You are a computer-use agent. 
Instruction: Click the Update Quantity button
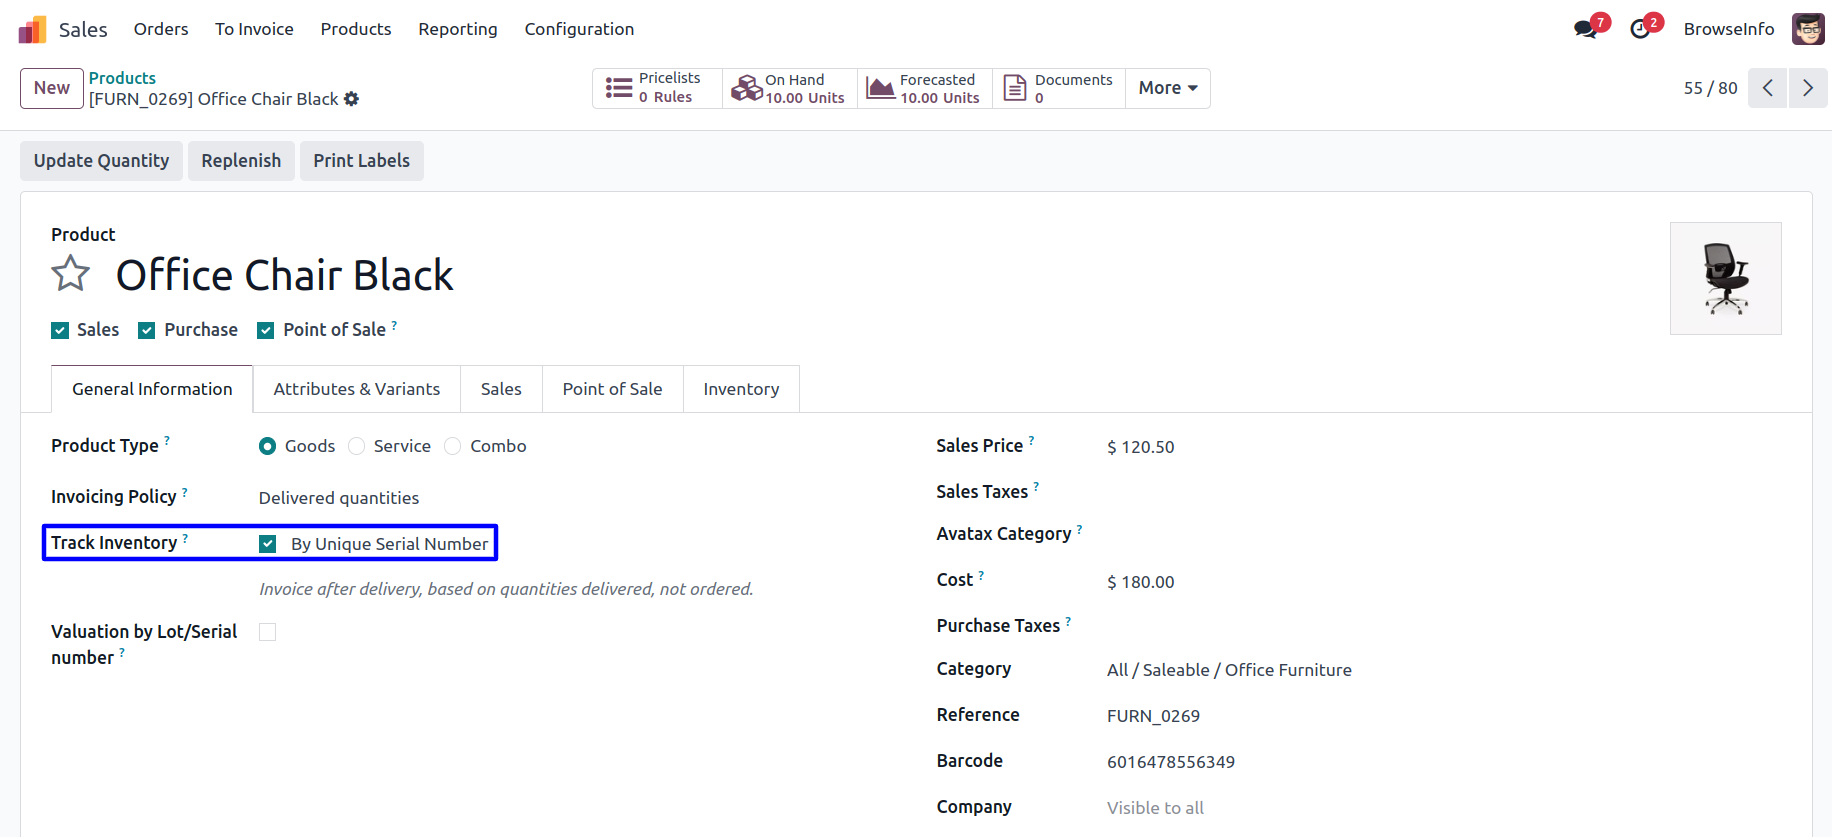pyautogui.click(x=101, y=161)
